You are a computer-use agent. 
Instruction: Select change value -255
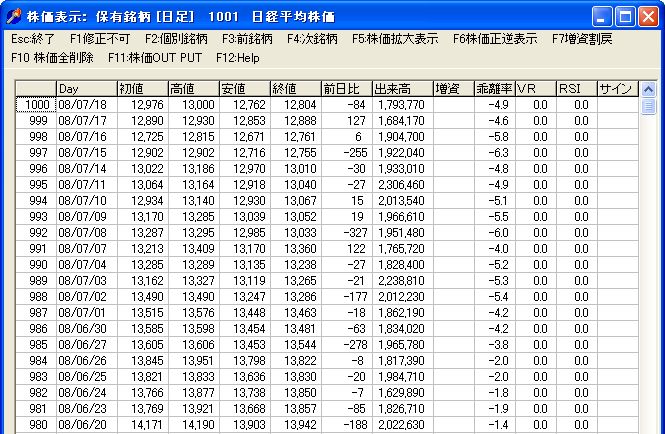point(347,153)
